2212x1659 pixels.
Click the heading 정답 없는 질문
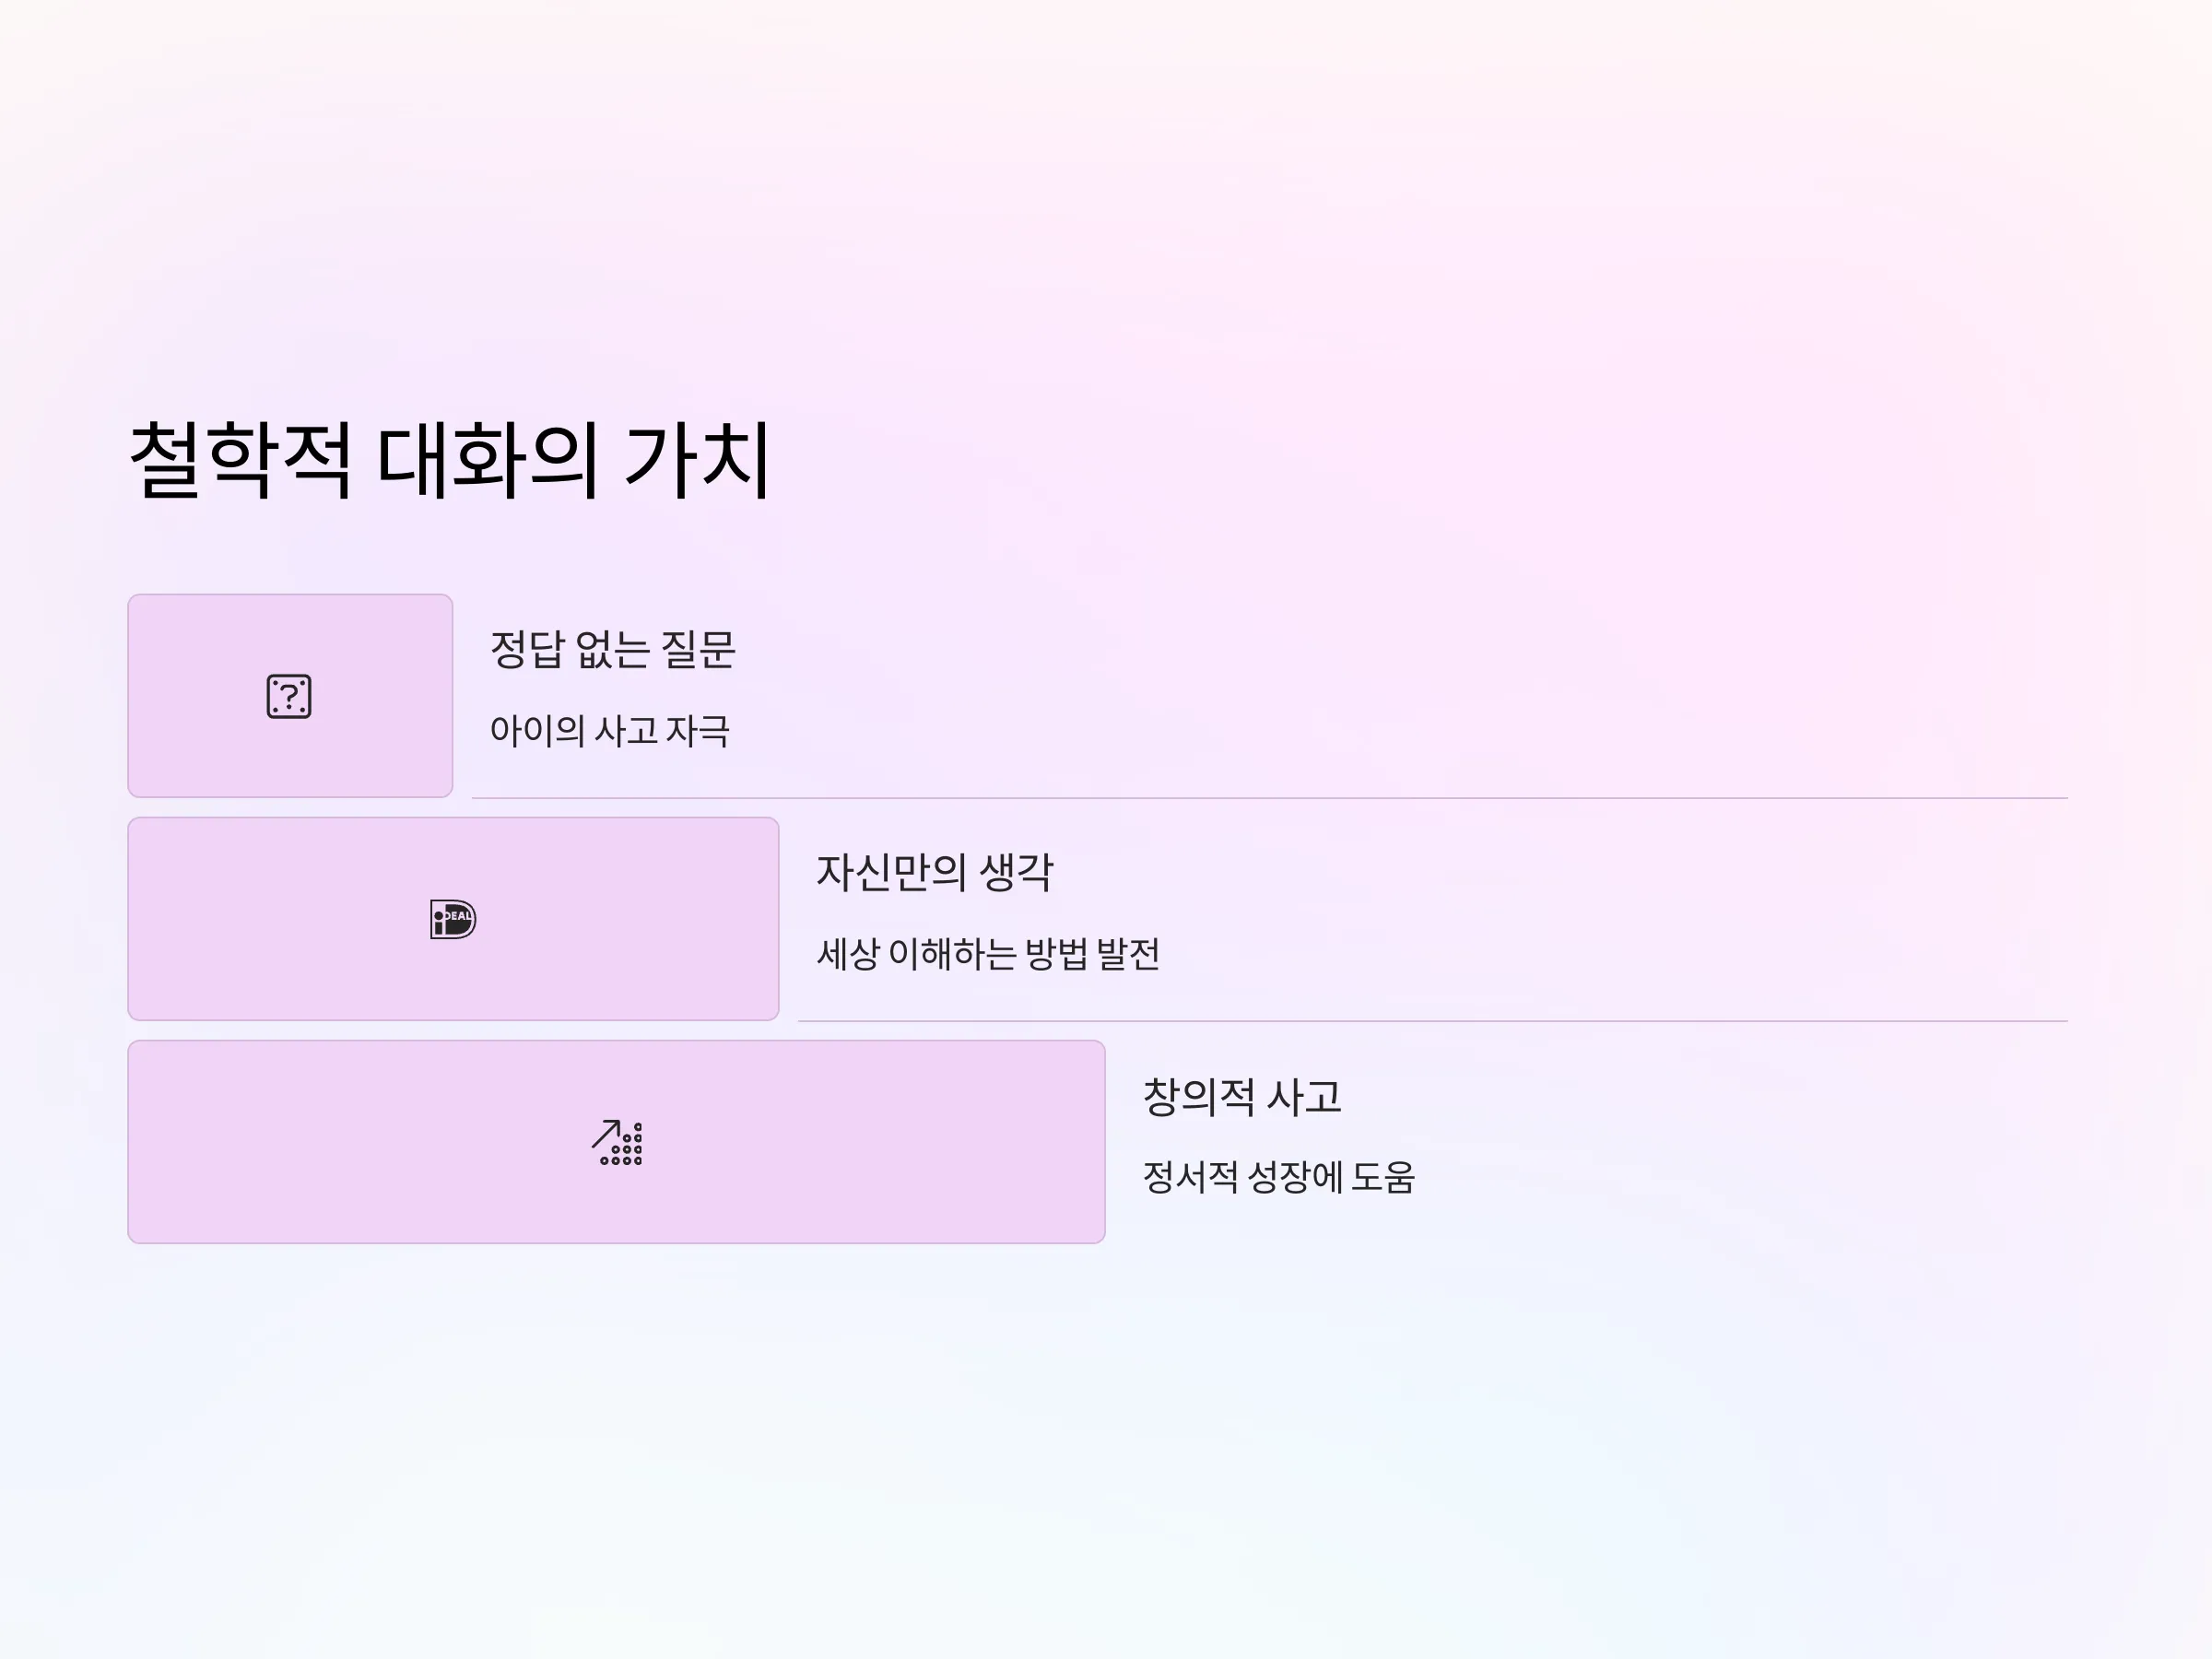tap(613, 650)
